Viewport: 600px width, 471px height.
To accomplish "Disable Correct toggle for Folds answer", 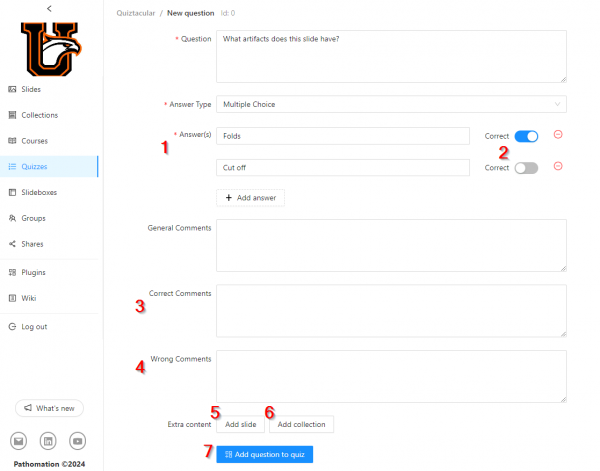I will [526, 136].
